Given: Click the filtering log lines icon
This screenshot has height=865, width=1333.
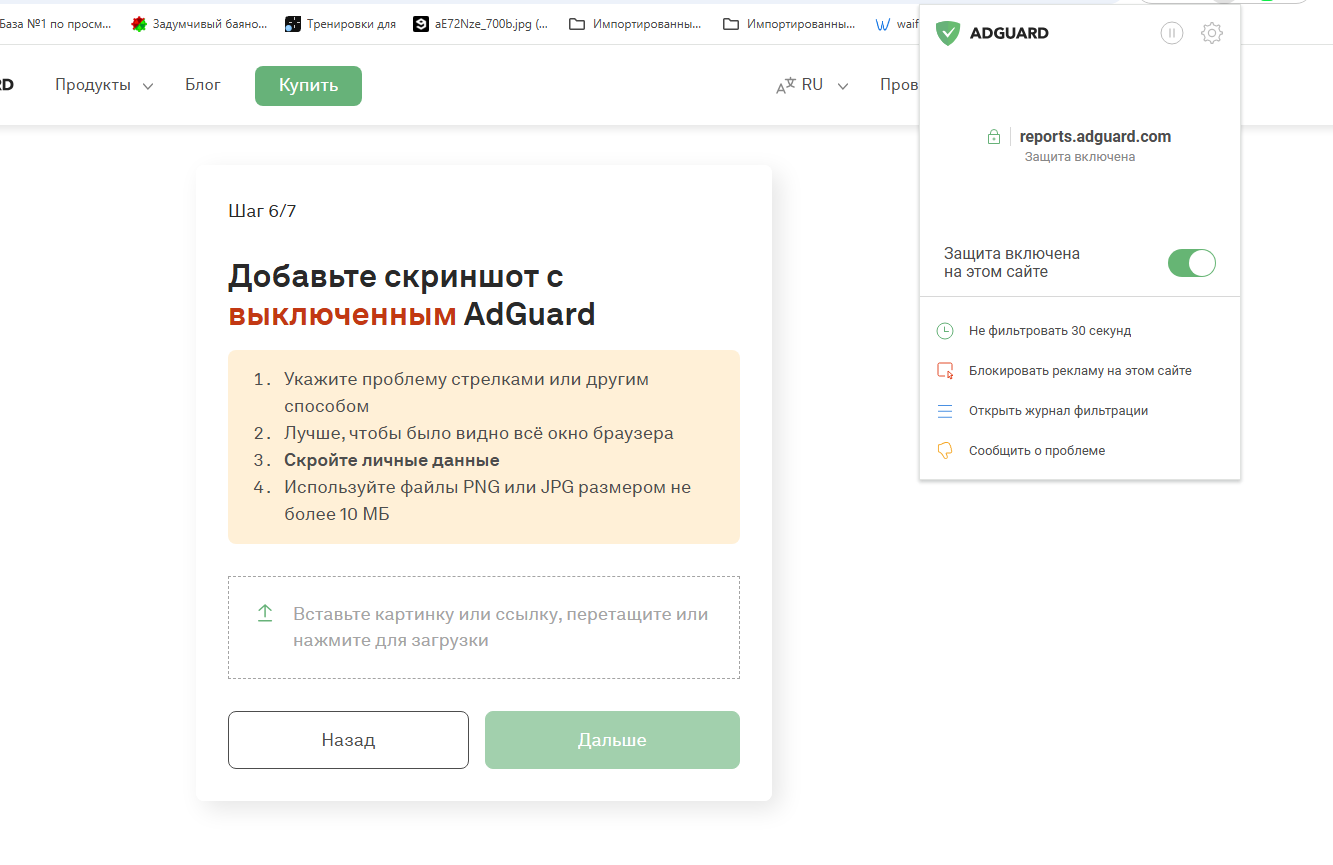Looking at the screenshot, I should point(944,411).
